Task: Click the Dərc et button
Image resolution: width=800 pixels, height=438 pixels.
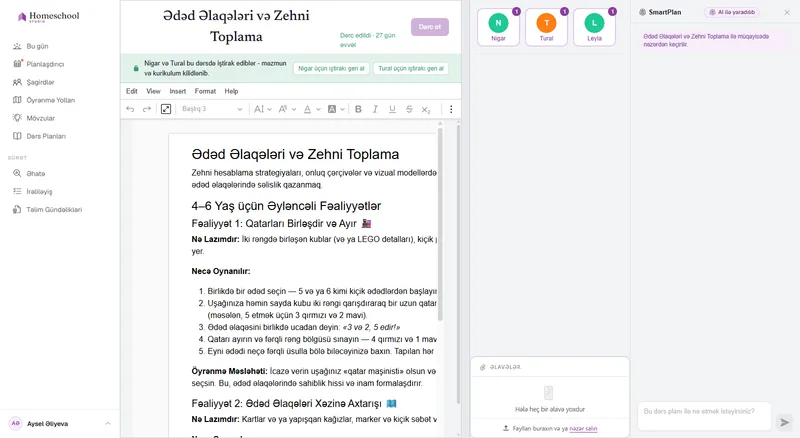Action: 430,27
